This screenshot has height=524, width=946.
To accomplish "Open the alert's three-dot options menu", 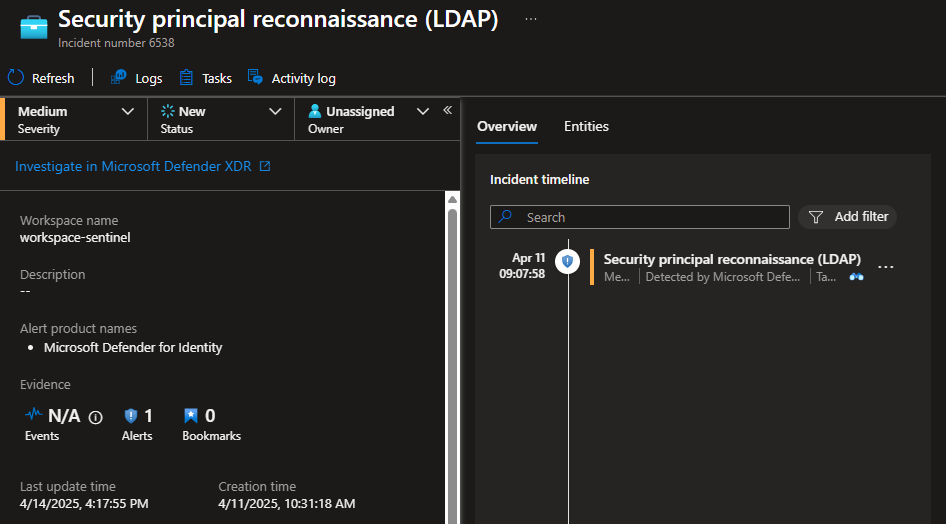I will click(885, 267).
